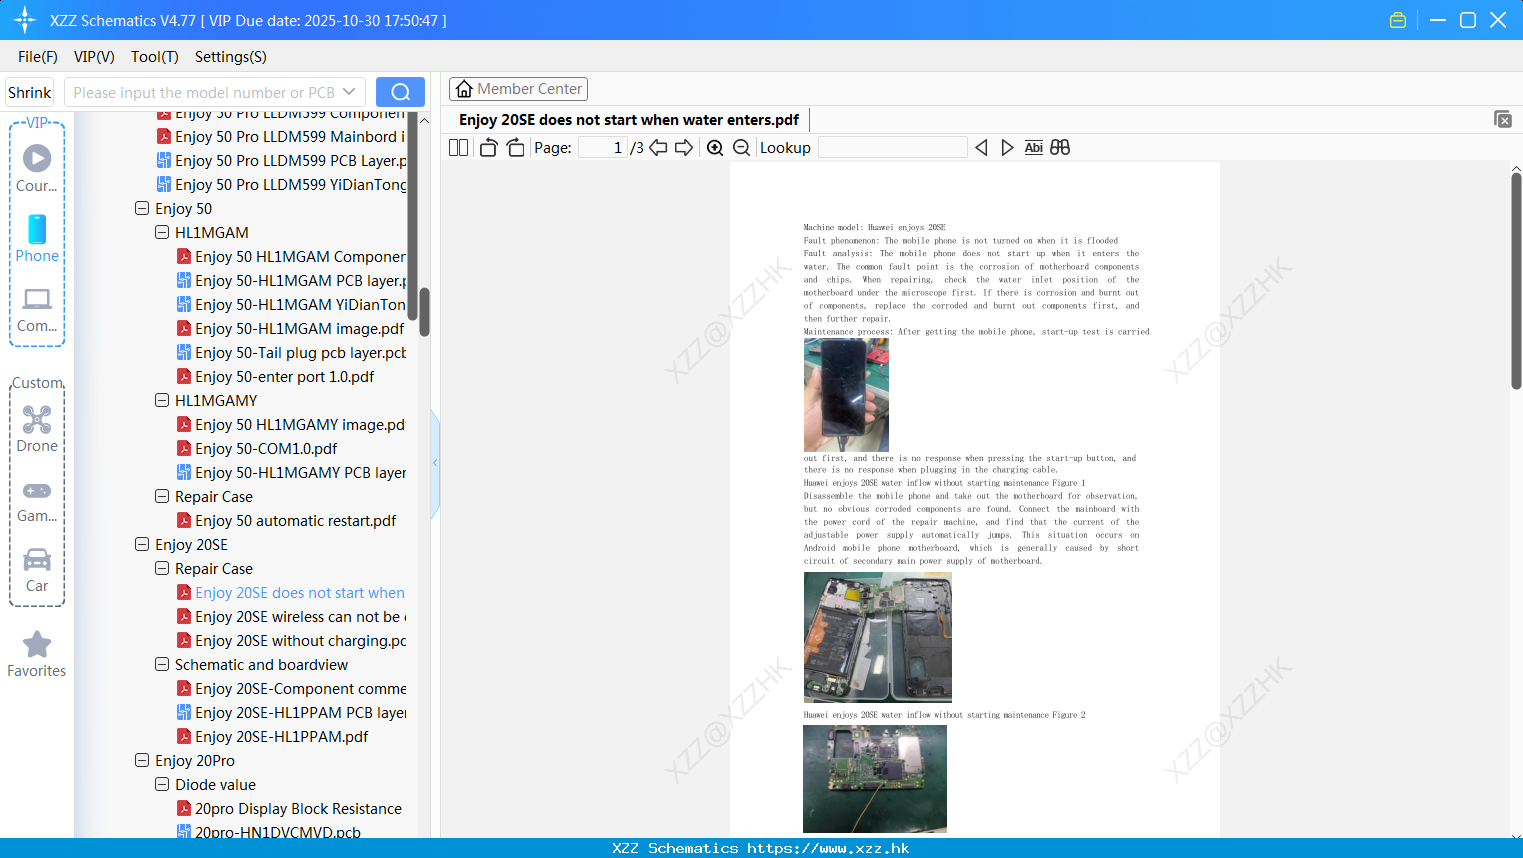This screenshot has height=858, width=1523.
Task: Open Member Center
Action: (518, 89)
